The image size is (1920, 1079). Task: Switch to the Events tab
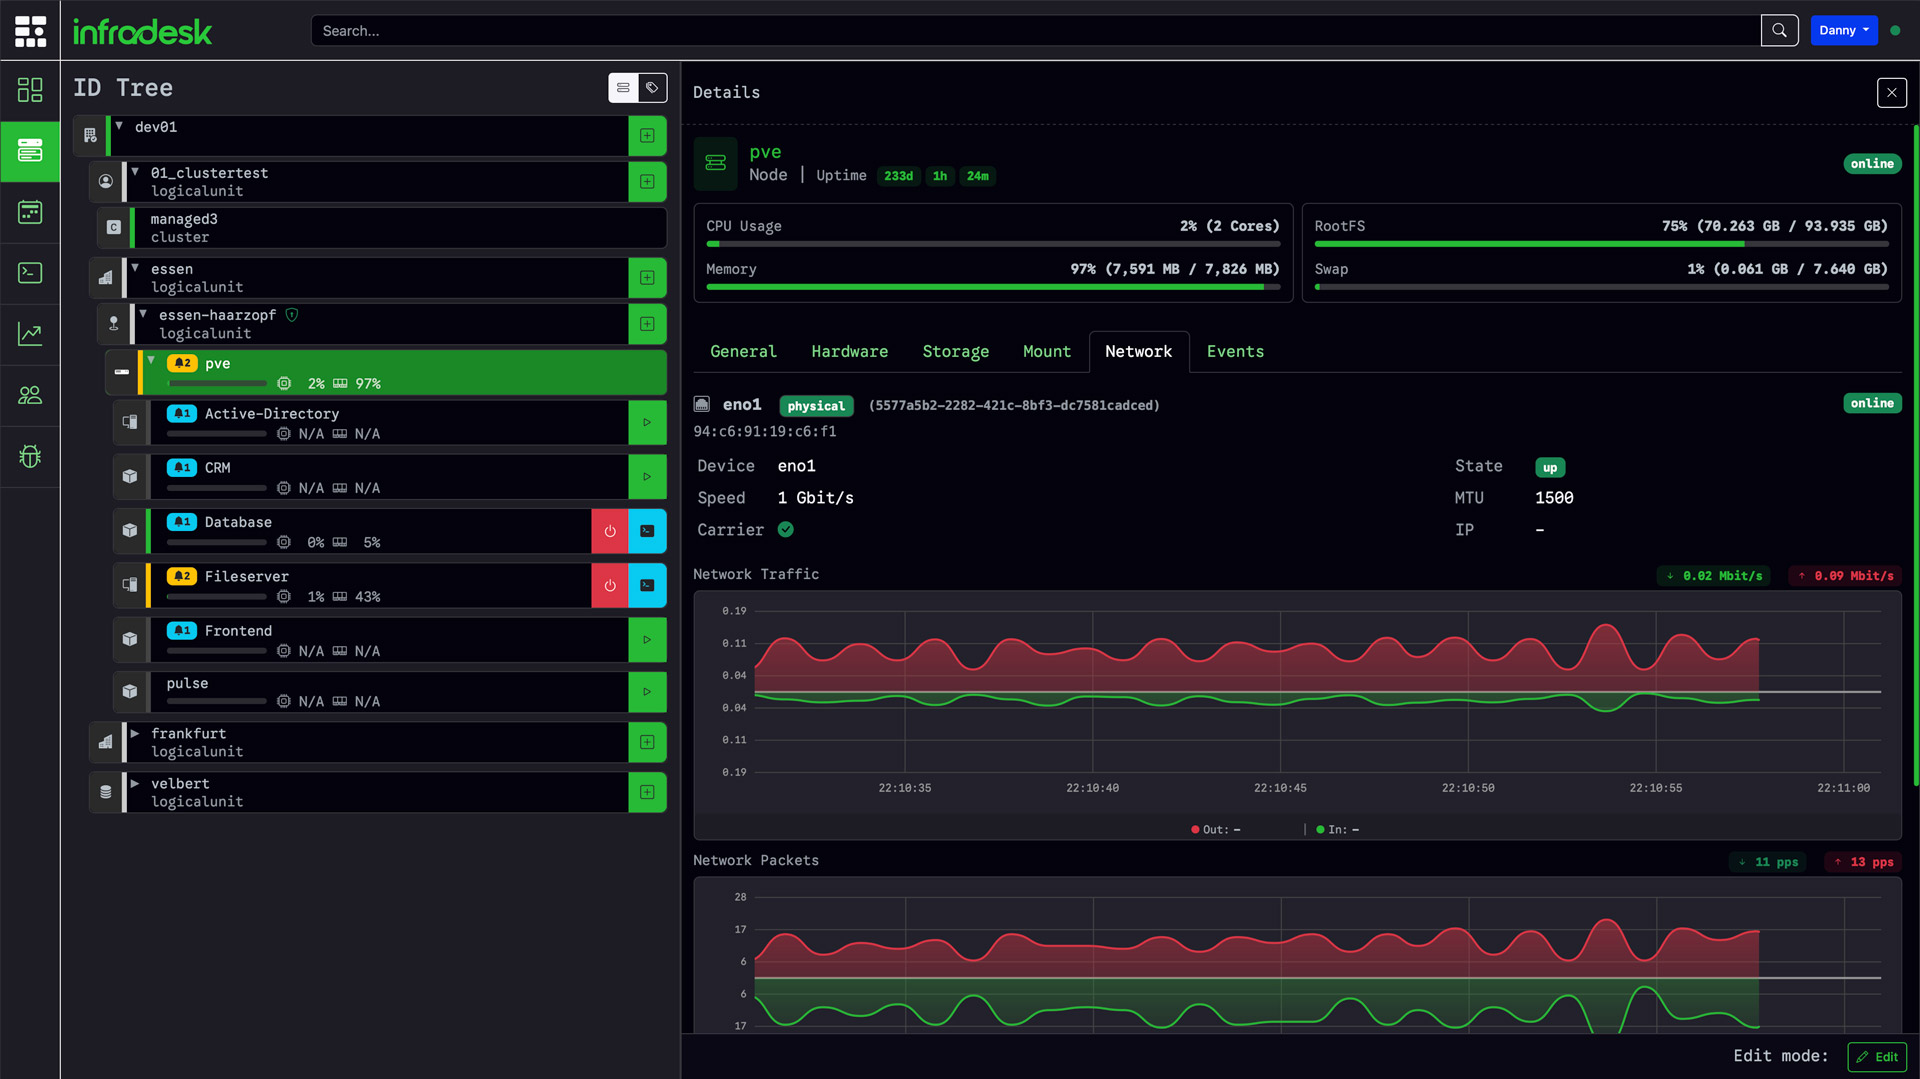(1235, 352)
